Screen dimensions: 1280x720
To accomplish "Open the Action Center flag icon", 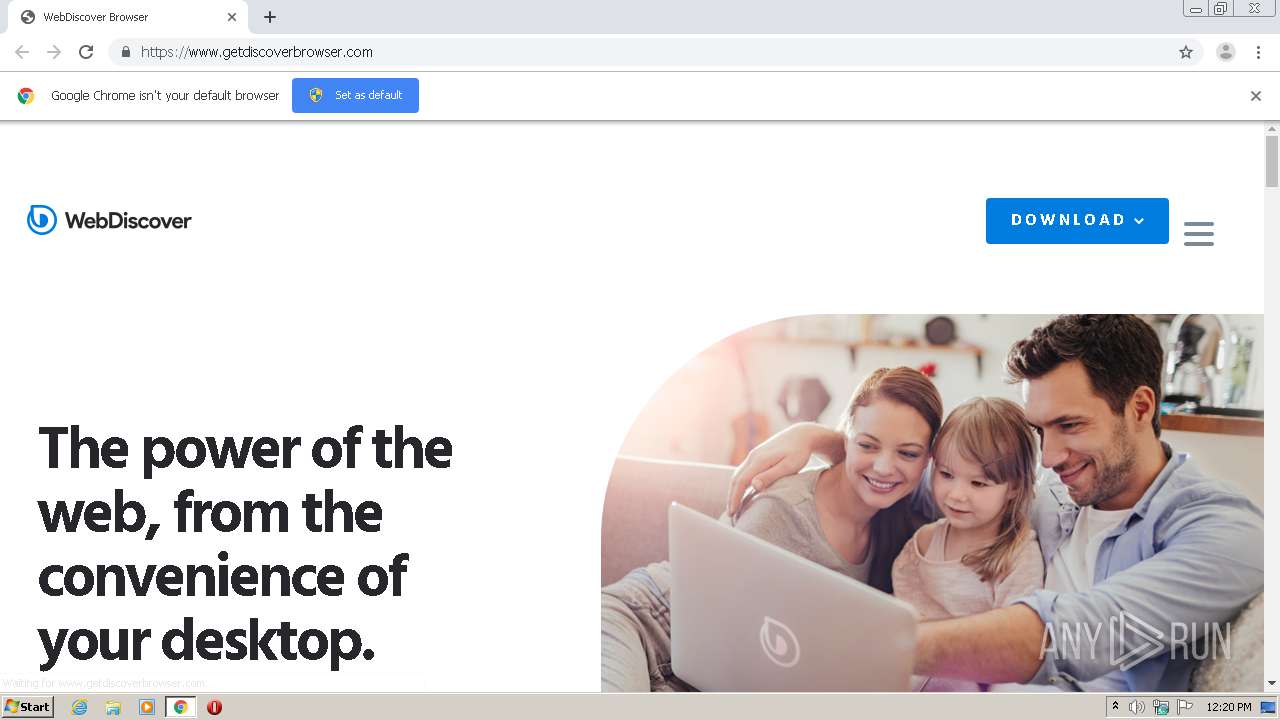I will 1185,707.
